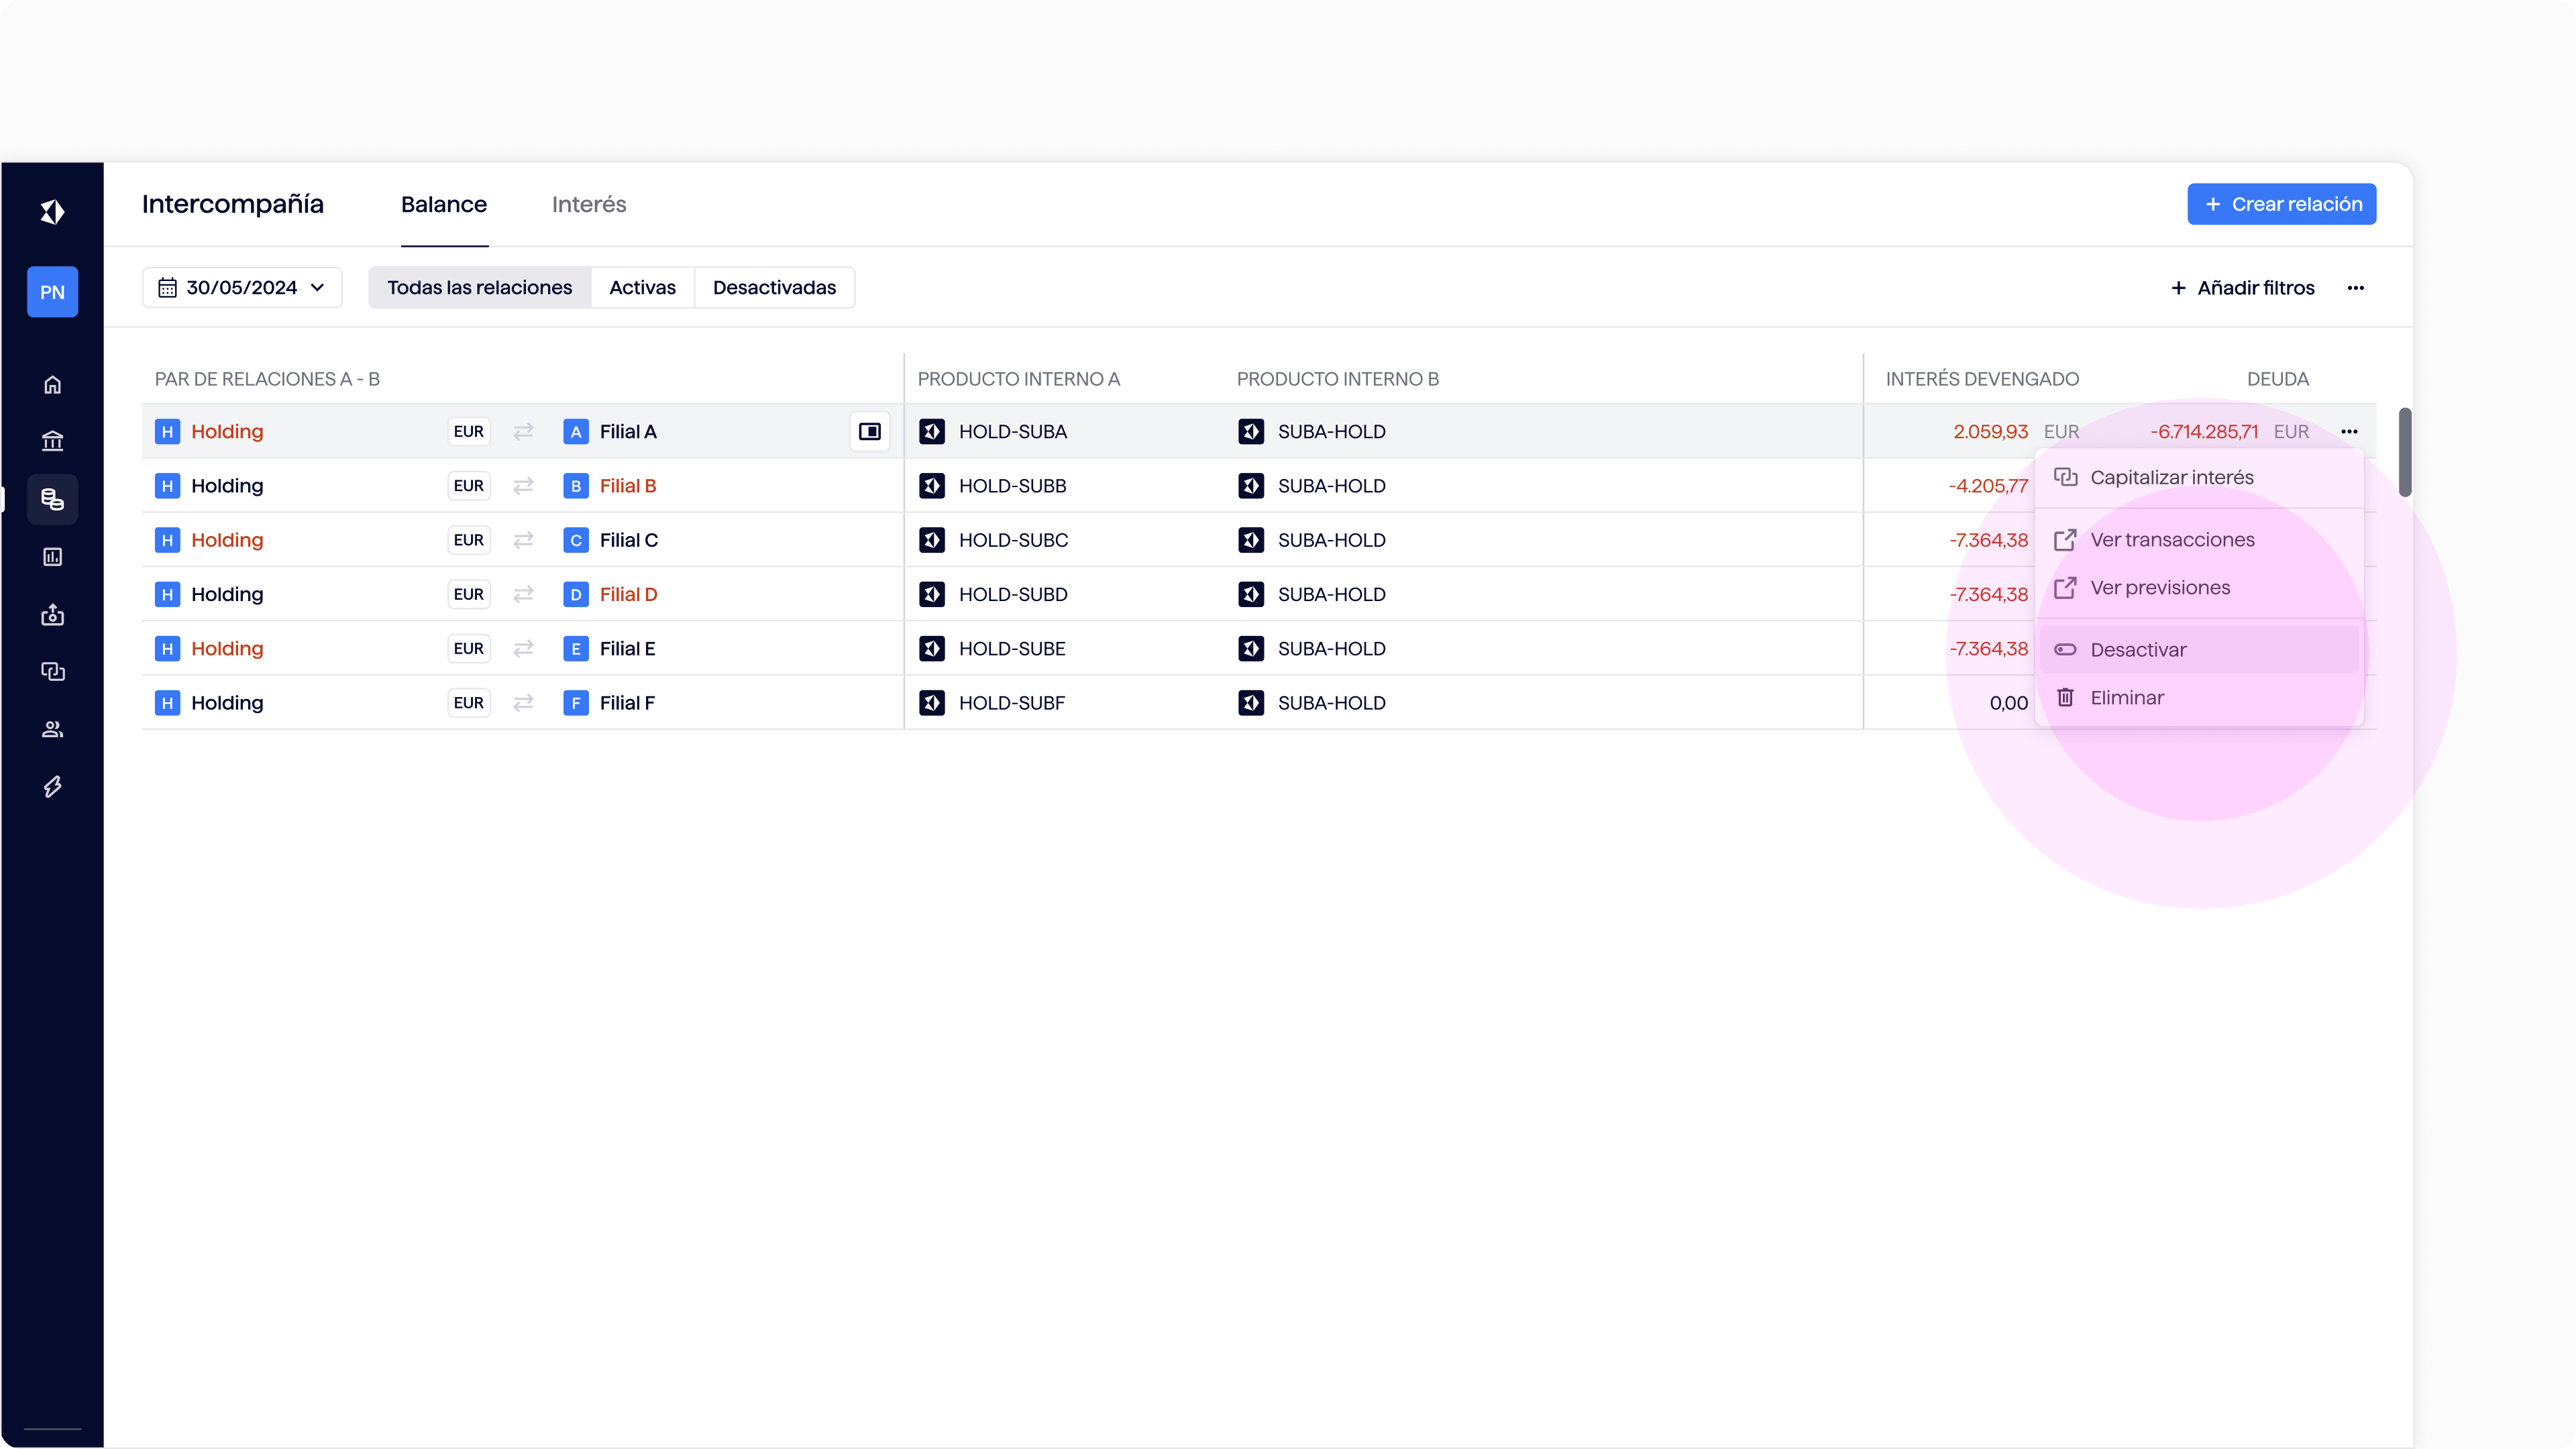Click PAR DE RELACIONES A - B header

click(x=267, y=379)
